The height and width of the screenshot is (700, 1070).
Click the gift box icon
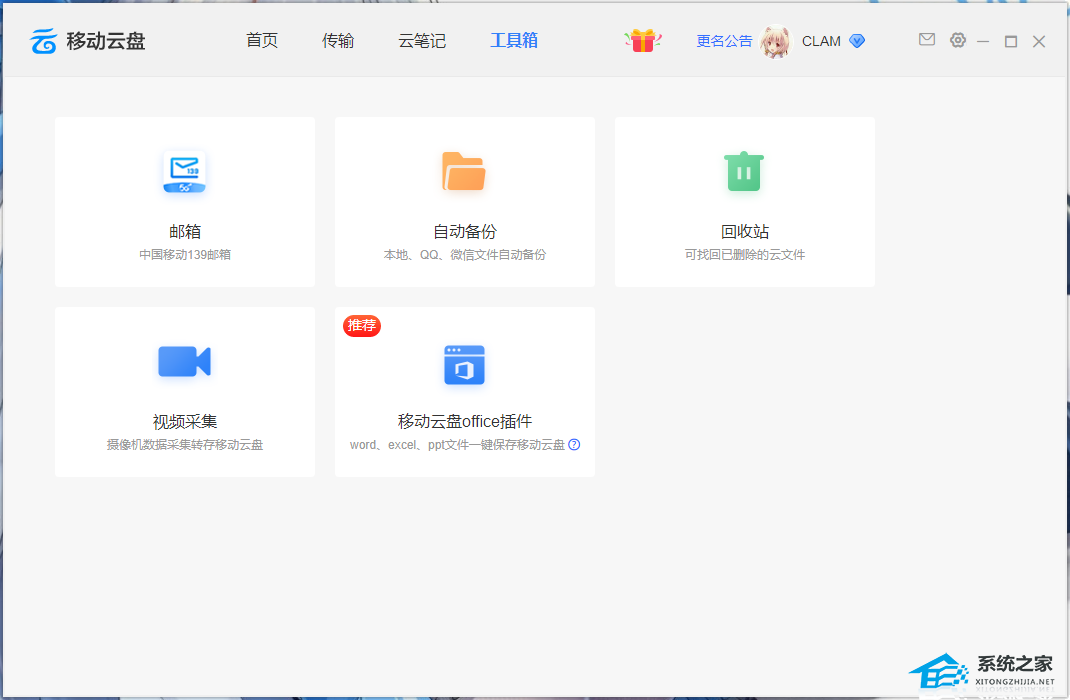coord(642,41)
